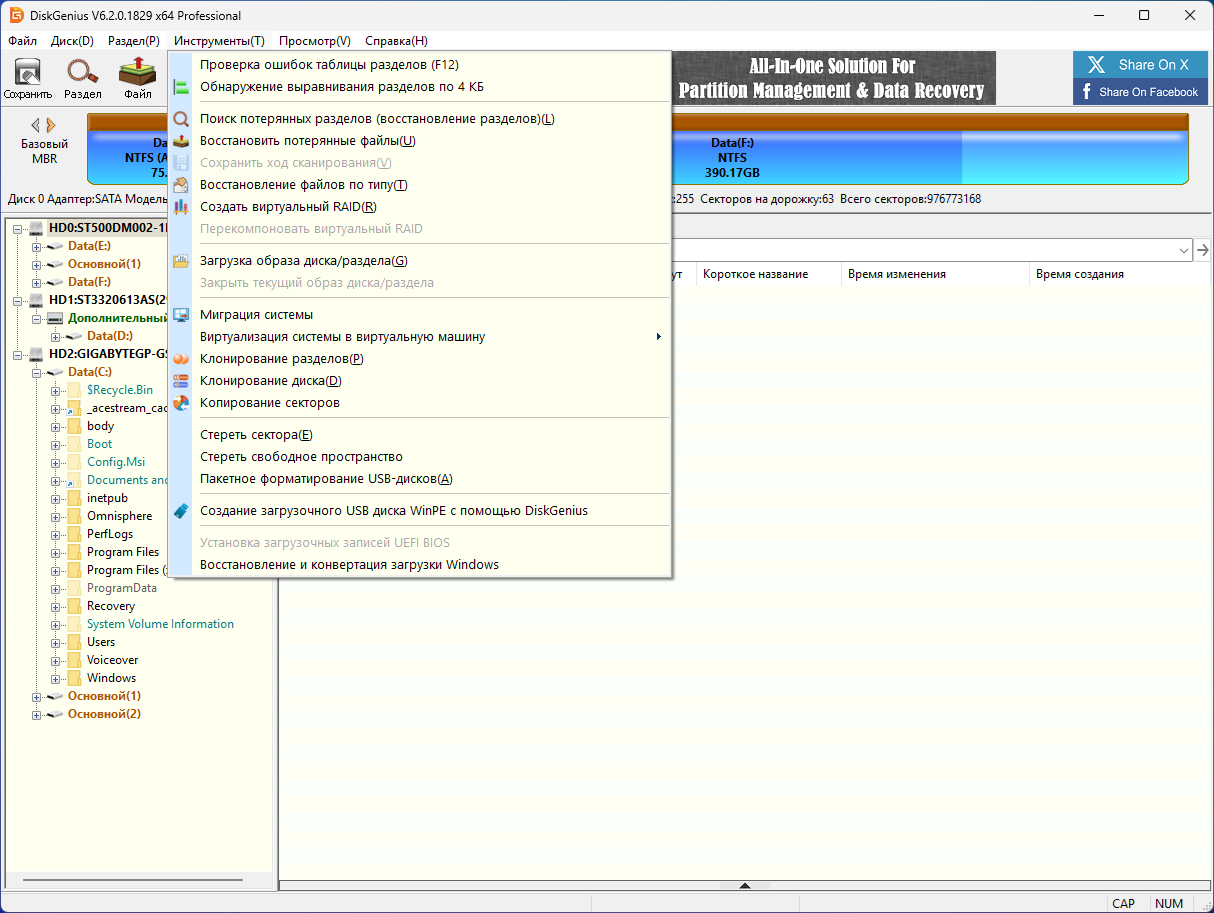Click the Recovery folder icon in tree
Screen dimensions: 1214x913
[x=74, y=606]
